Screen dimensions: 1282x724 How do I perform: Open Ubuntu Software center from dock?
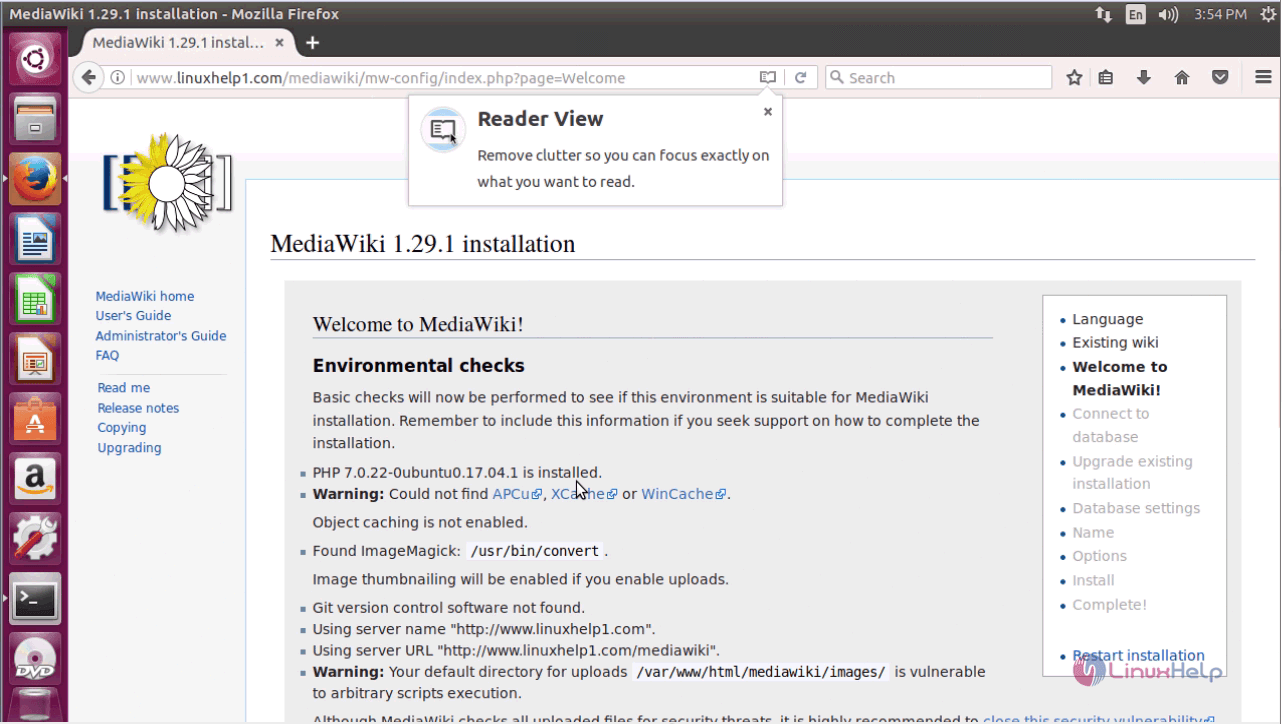[x=35, y=418]
